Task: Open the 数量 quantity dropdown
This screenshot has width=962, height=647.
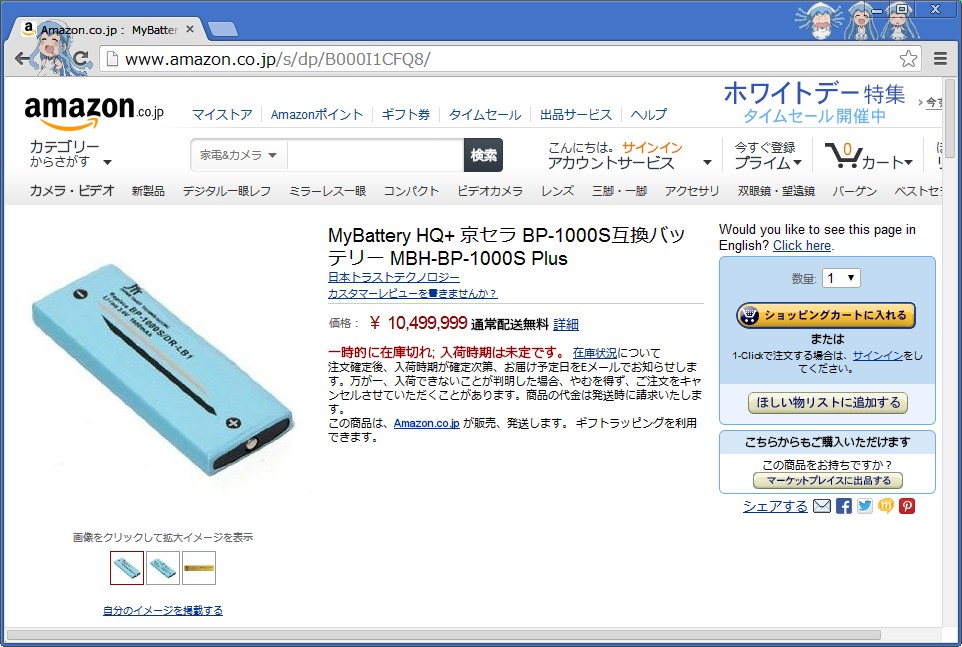Action: [841, 278]
